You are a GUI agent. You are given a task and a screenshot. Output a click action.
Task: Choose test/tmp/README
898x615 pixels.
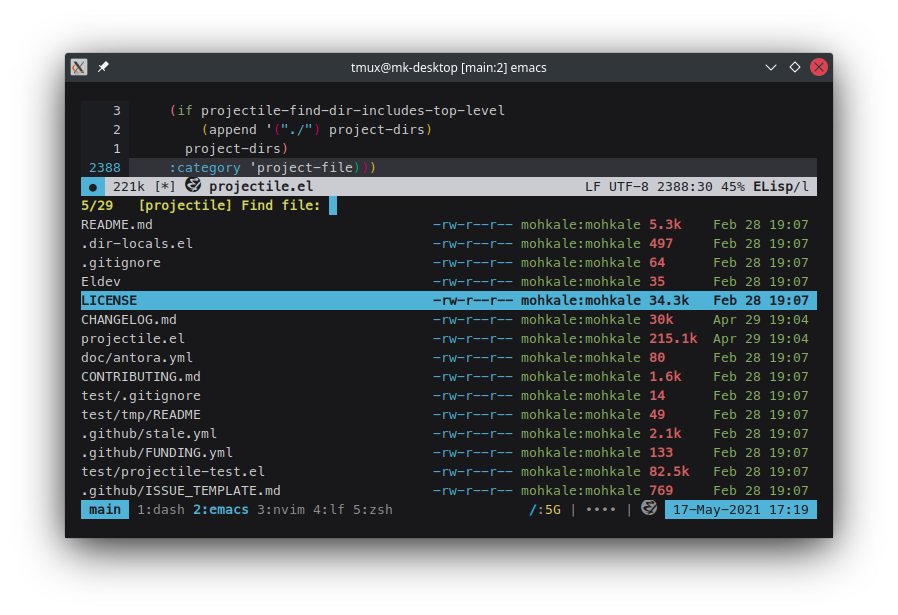(449, 415)
